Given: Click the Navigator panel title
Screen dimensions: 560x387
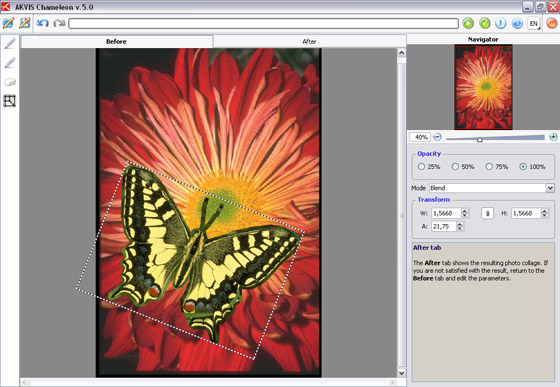Looking at the screenshot, I should tap(483, 39).
